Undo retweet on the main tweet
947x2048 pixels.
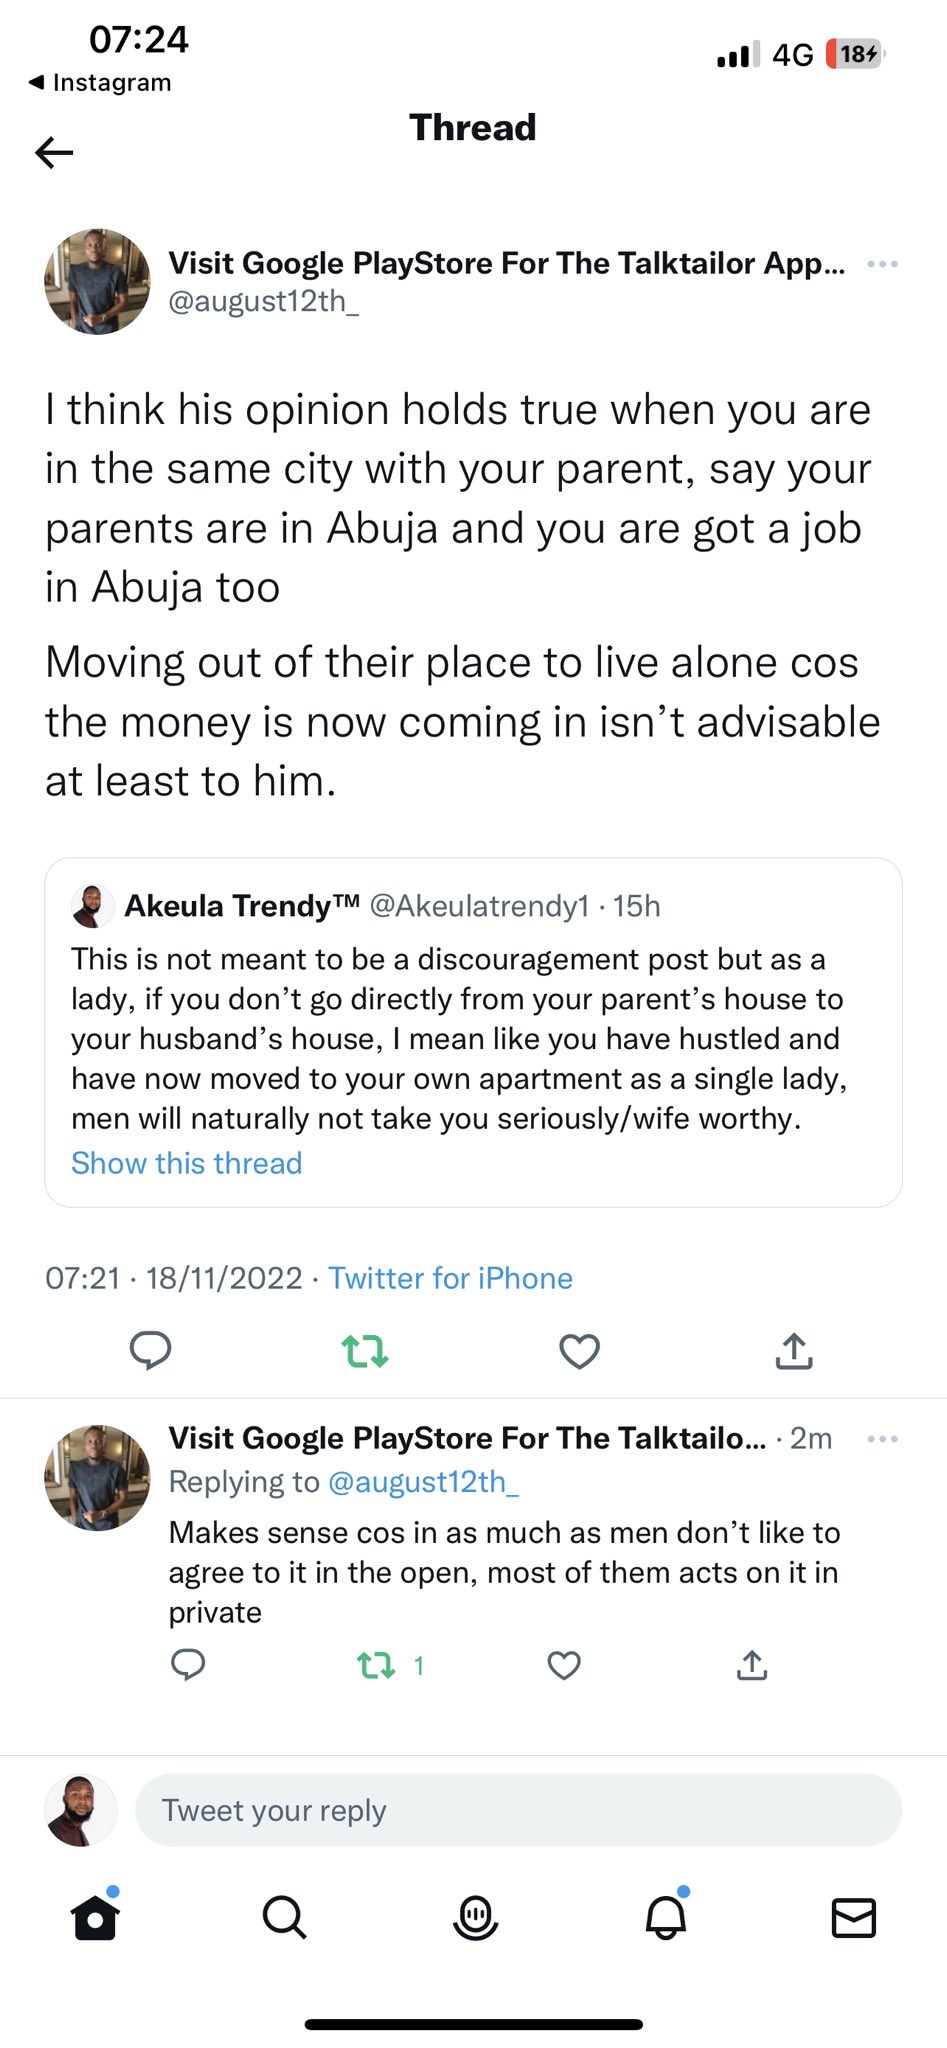[x=365, y=1351]
